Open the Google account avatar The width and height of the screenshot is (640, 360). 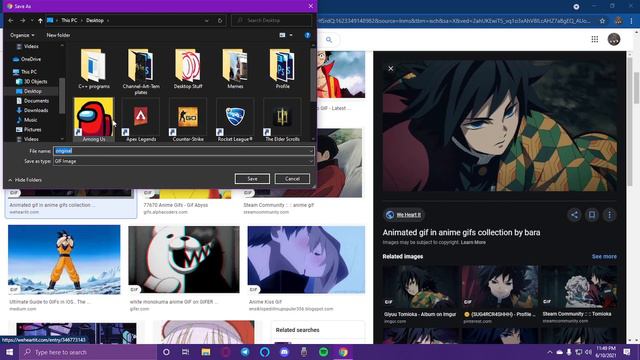(614, 39)
